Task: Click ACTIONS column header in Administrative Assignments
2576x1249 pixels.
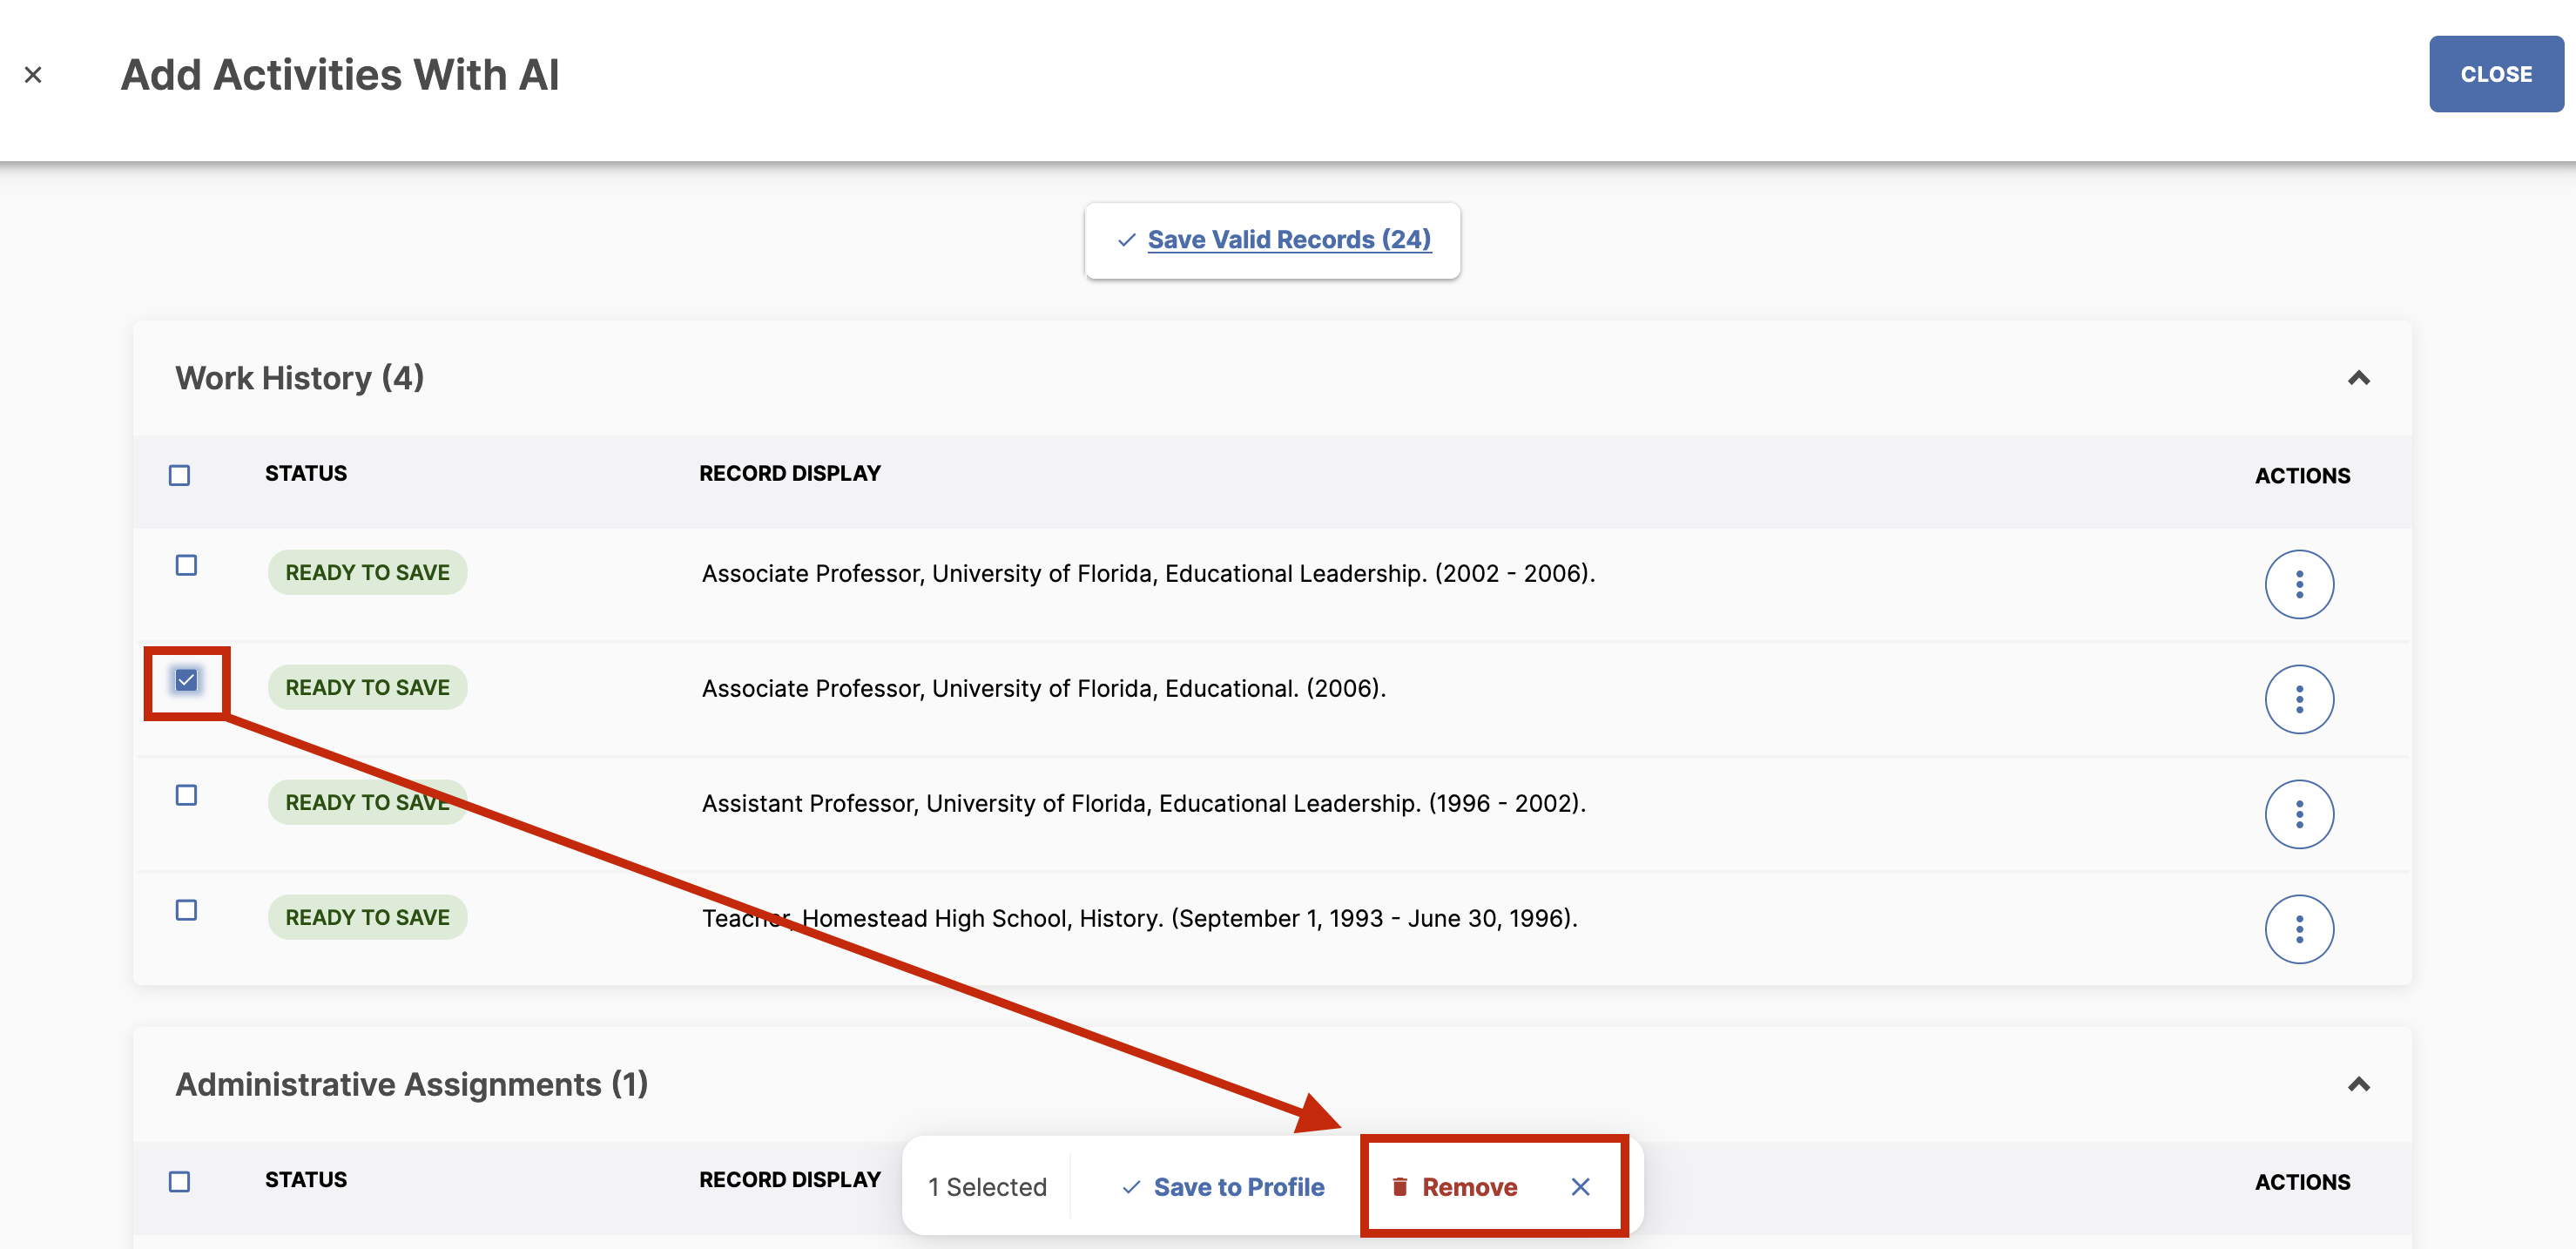Action: point(2302,1182)
